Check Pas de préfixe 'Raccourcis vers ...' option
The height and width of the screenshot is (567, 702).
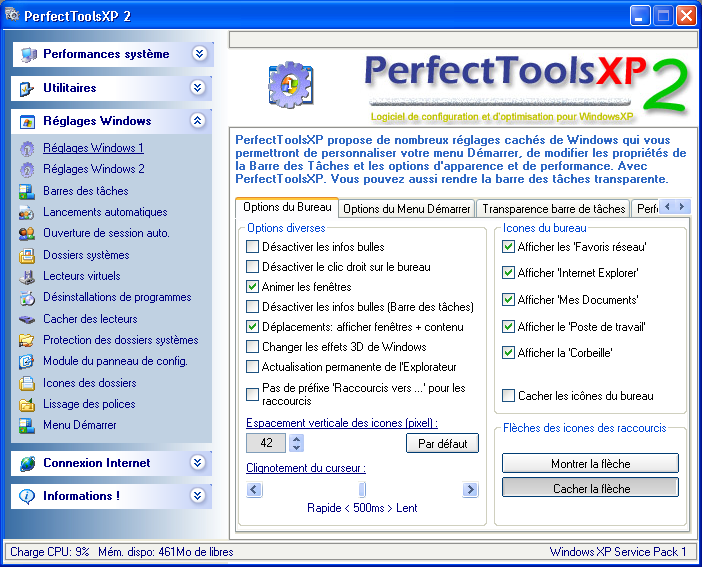tap(253, 394)
